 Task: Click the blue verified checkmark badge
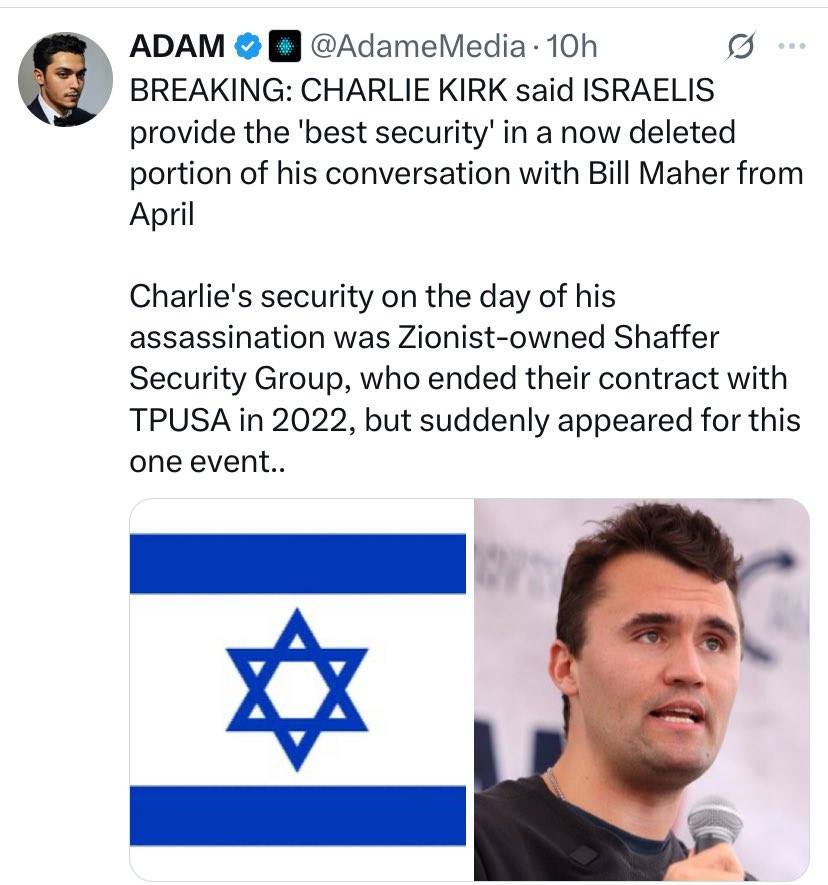tap(248, 45)
